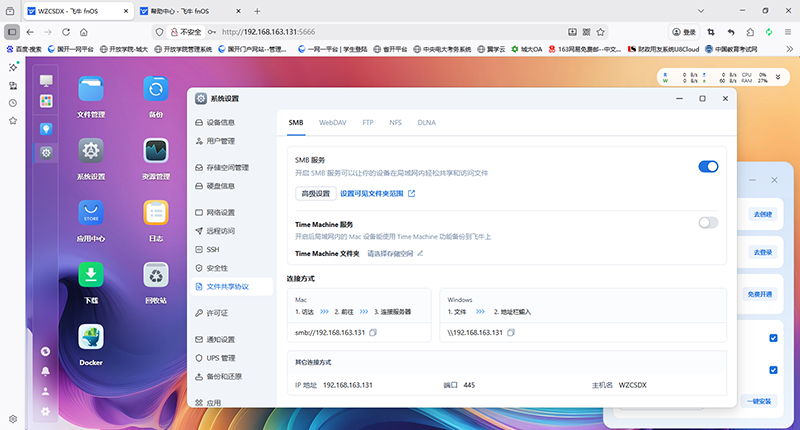Screen dimensions: 800x430
Task: Toggle the browser sidebar panel button
Action: coord(12,32)
